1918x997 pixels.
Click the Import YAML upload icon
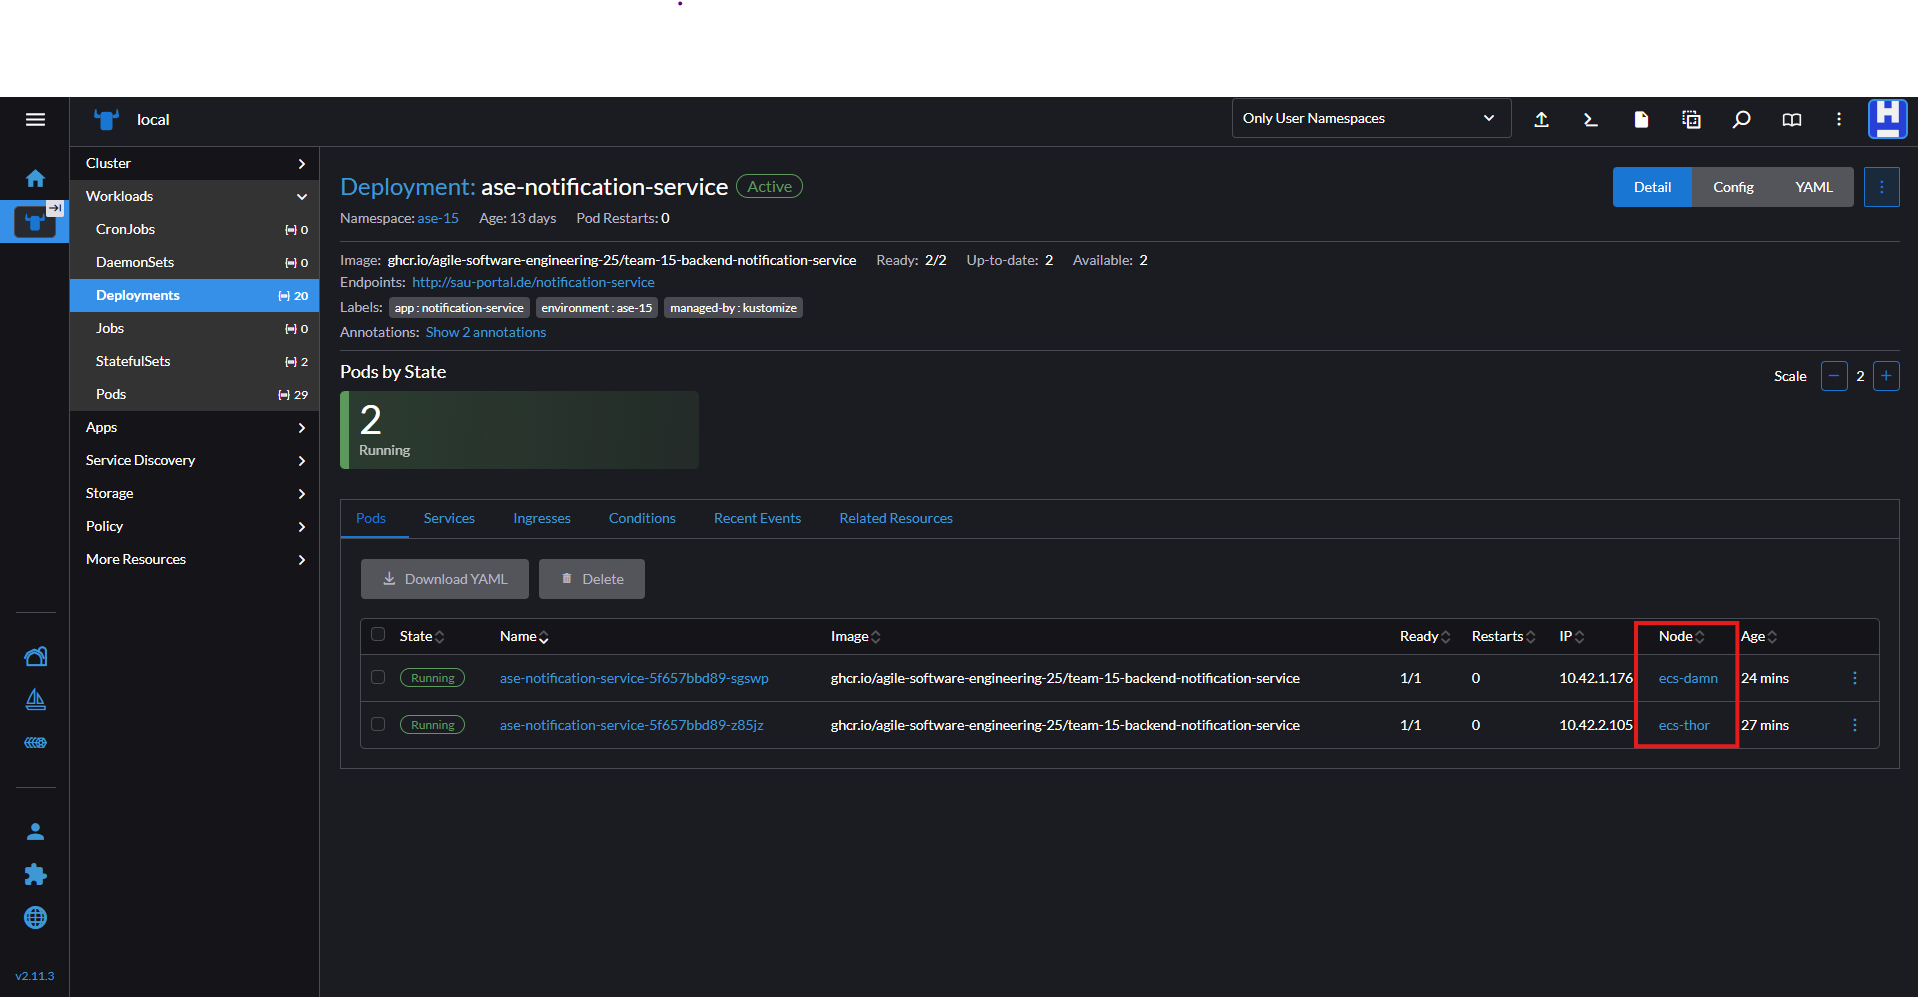pyautogui.click(x=1541, y=119)
